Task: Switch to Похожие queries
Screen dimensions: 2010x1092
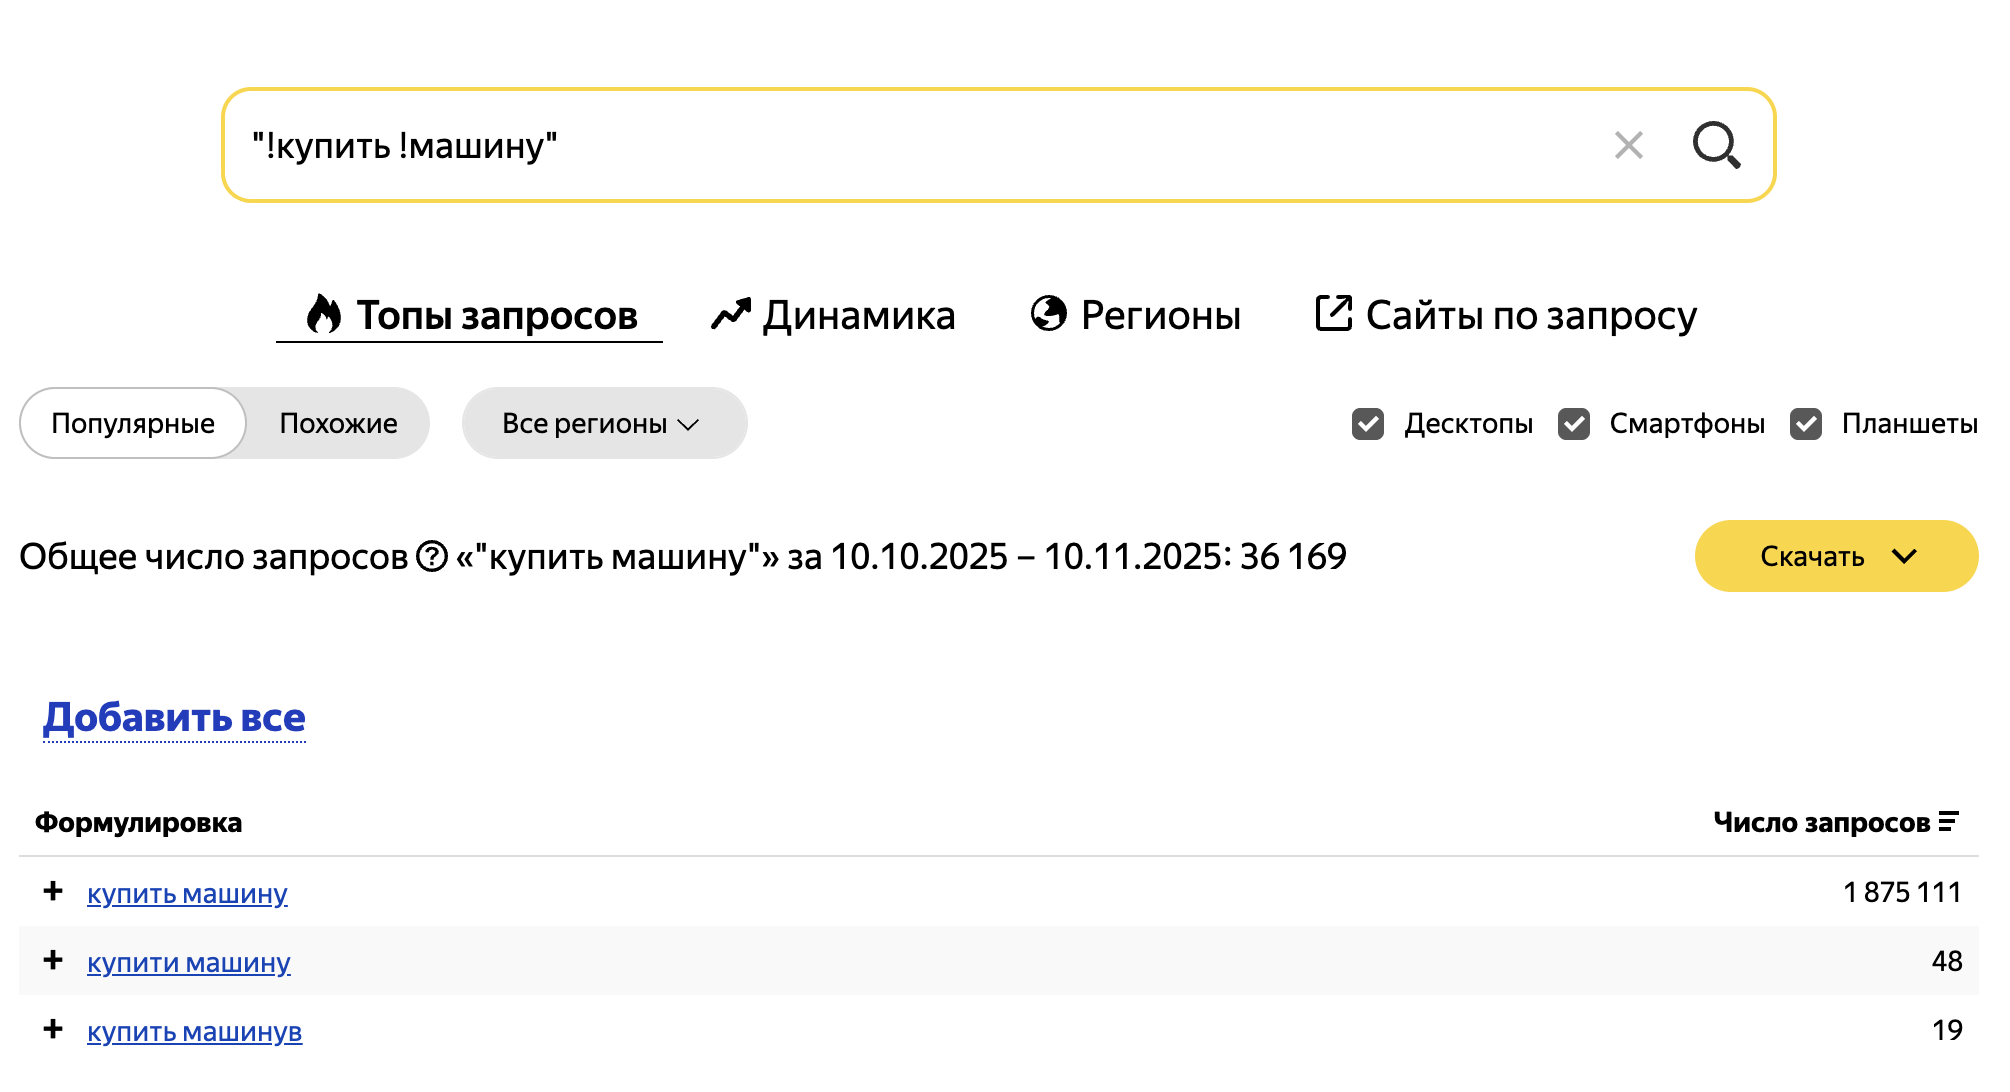Action: (338, 424)
